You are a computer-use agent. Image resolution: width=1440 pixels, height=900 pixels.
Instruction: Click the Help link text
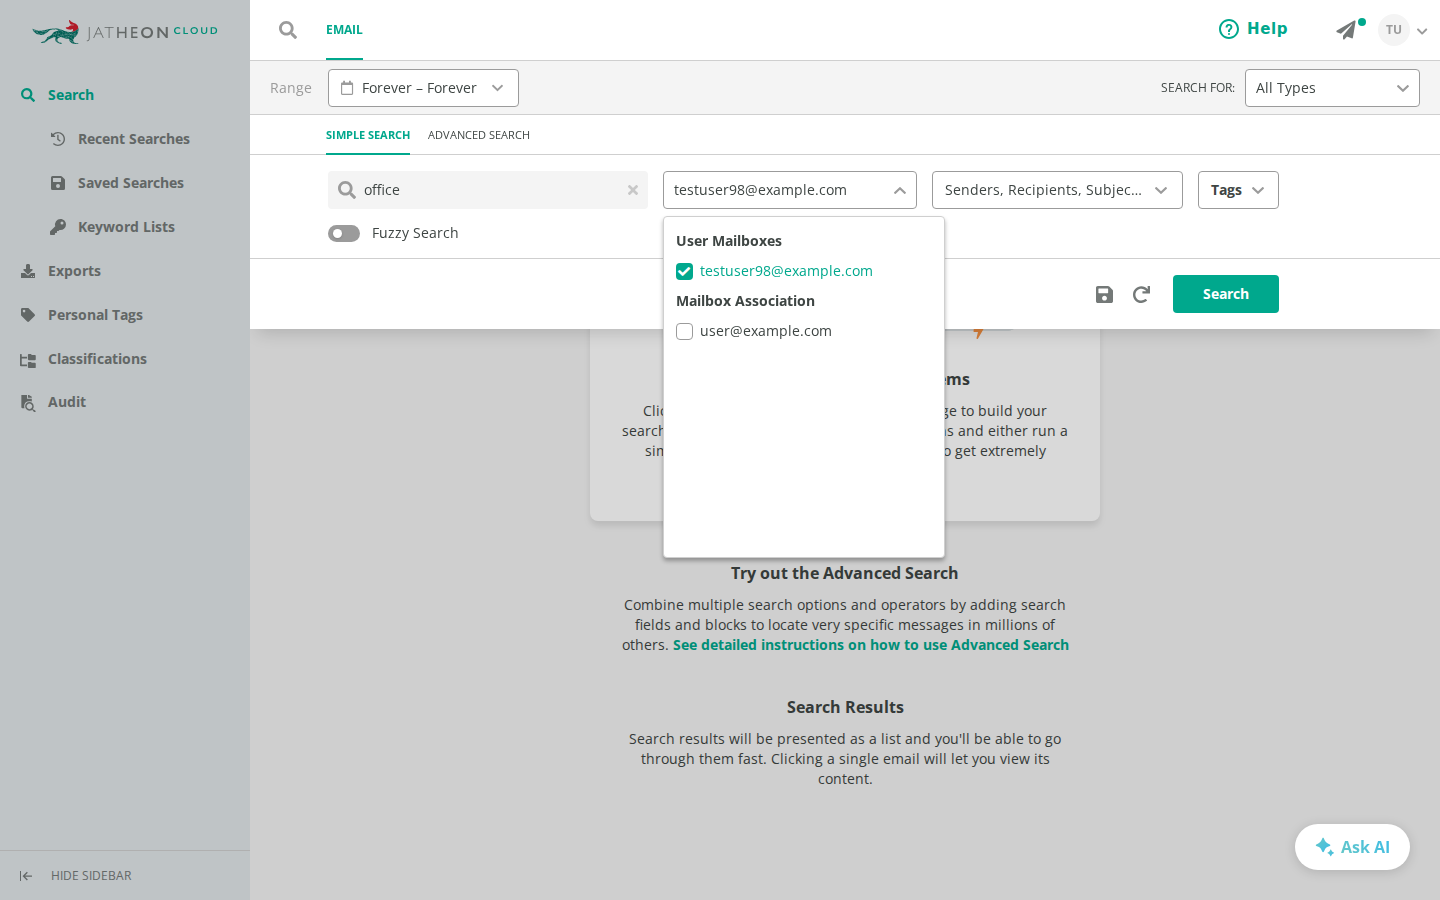[x=1267, y=29]
